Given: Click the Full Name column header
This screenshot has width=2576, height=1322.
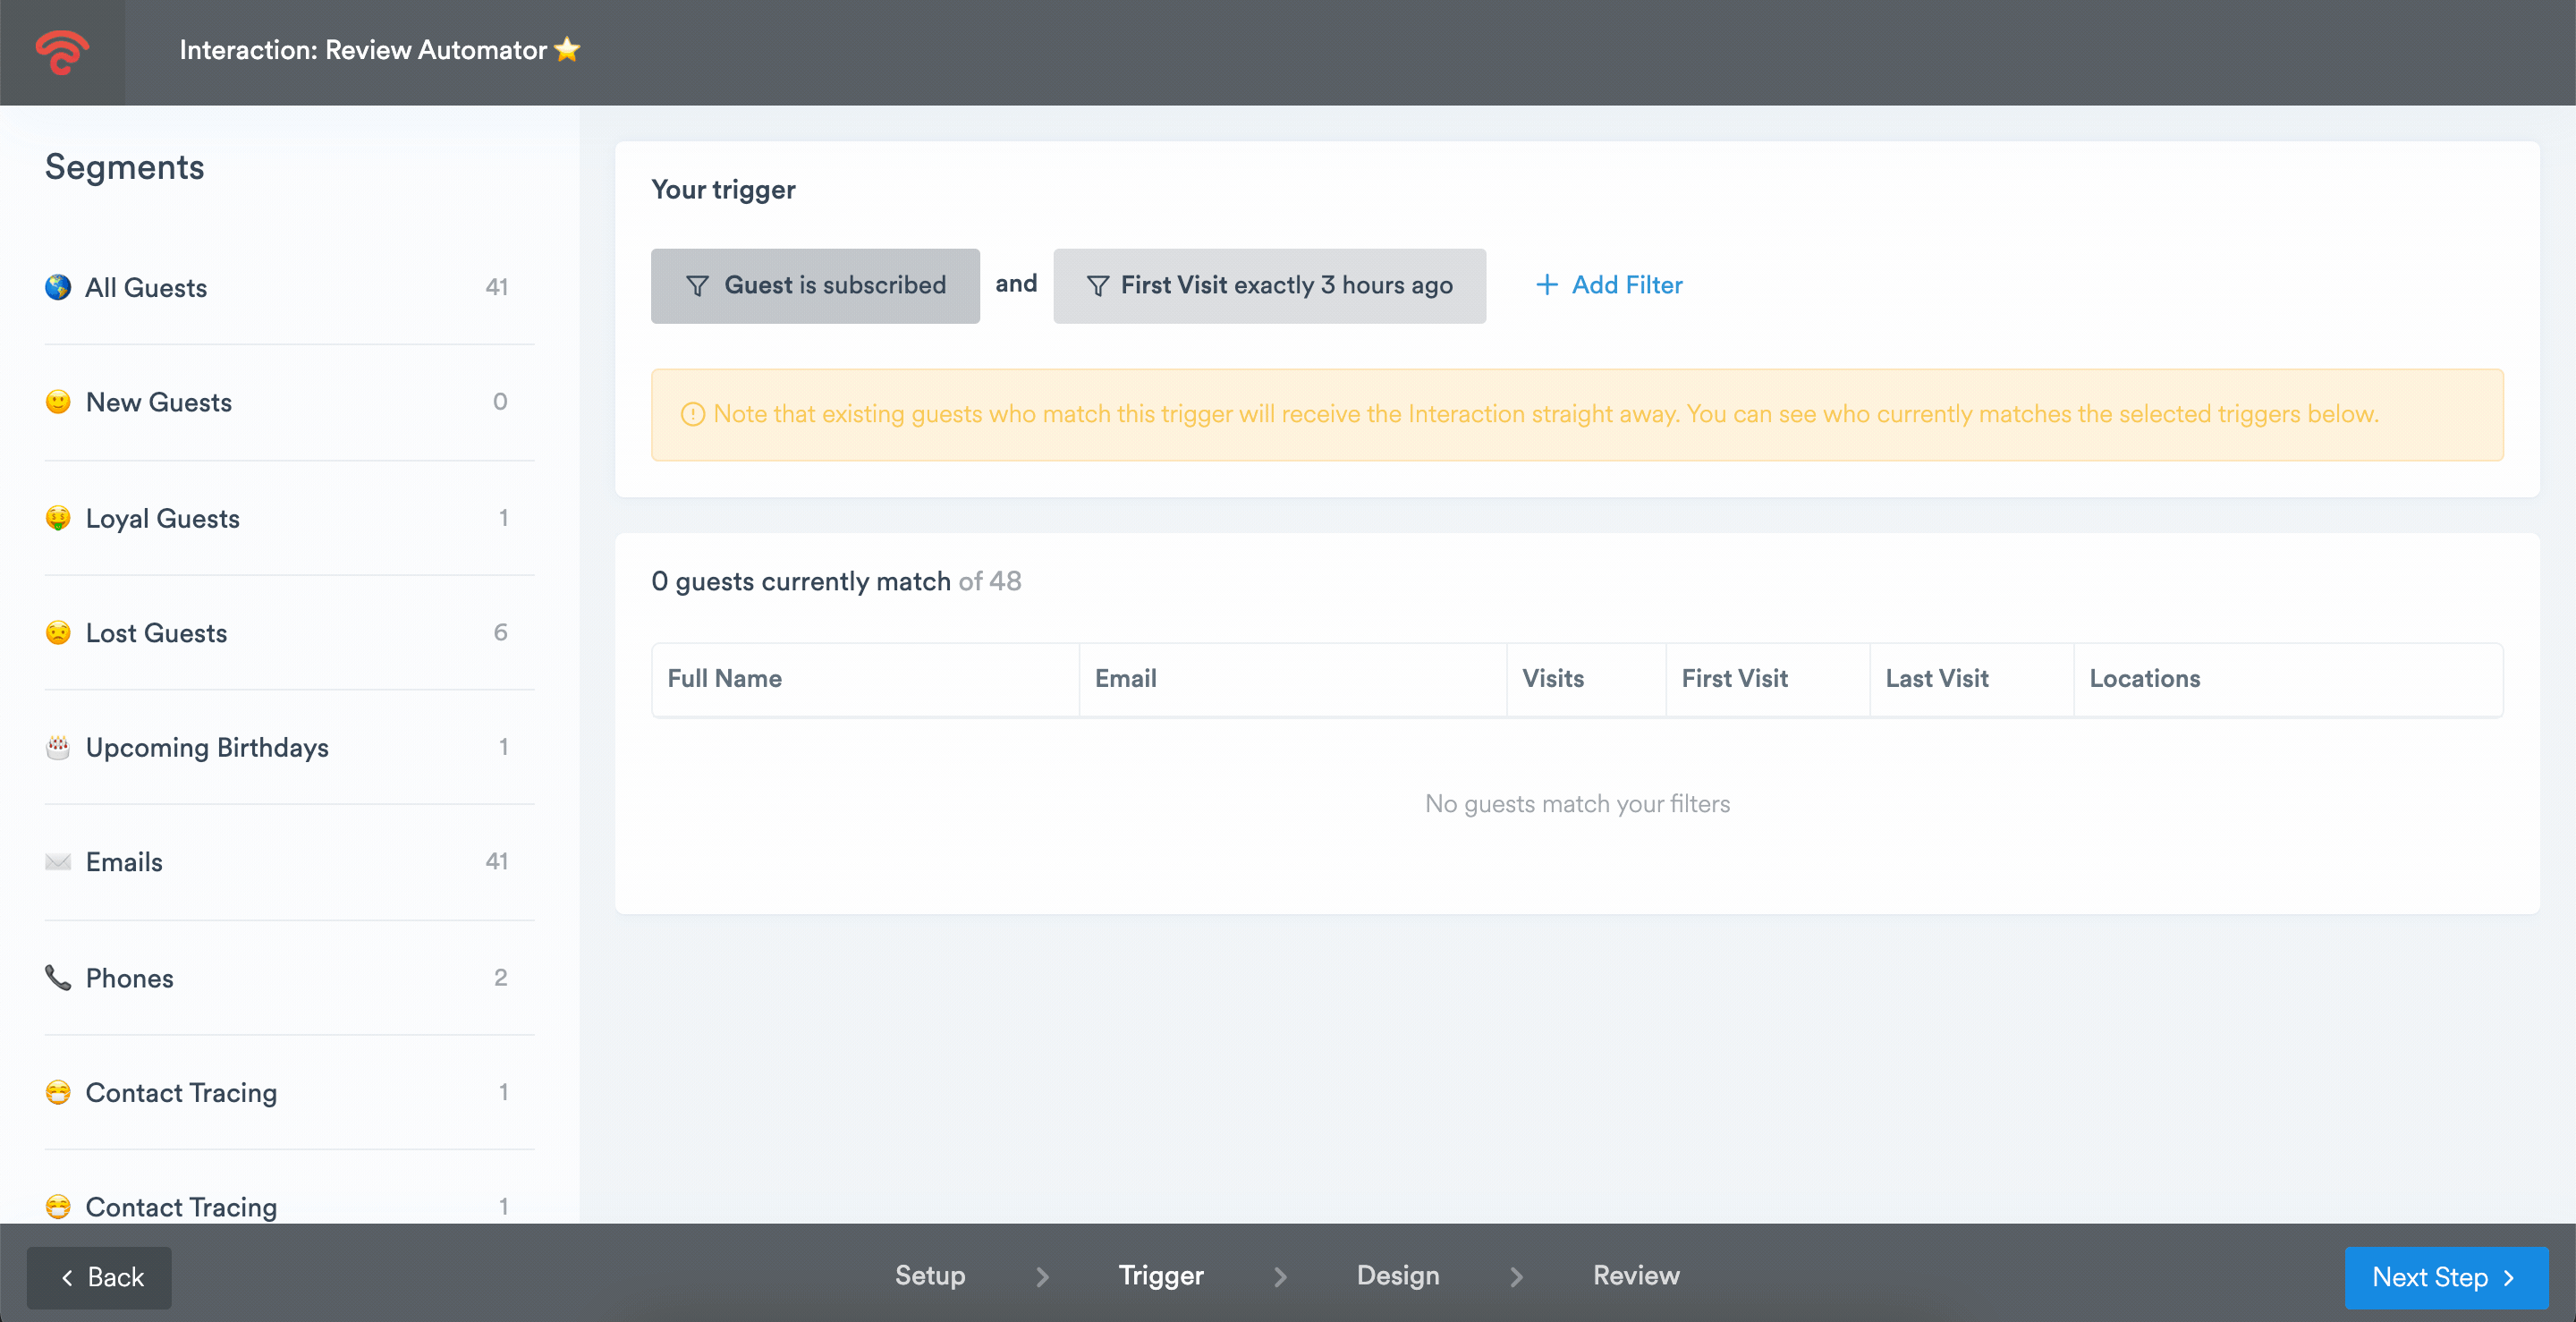Looking at the screenshot, I should (x=724, y=679).
